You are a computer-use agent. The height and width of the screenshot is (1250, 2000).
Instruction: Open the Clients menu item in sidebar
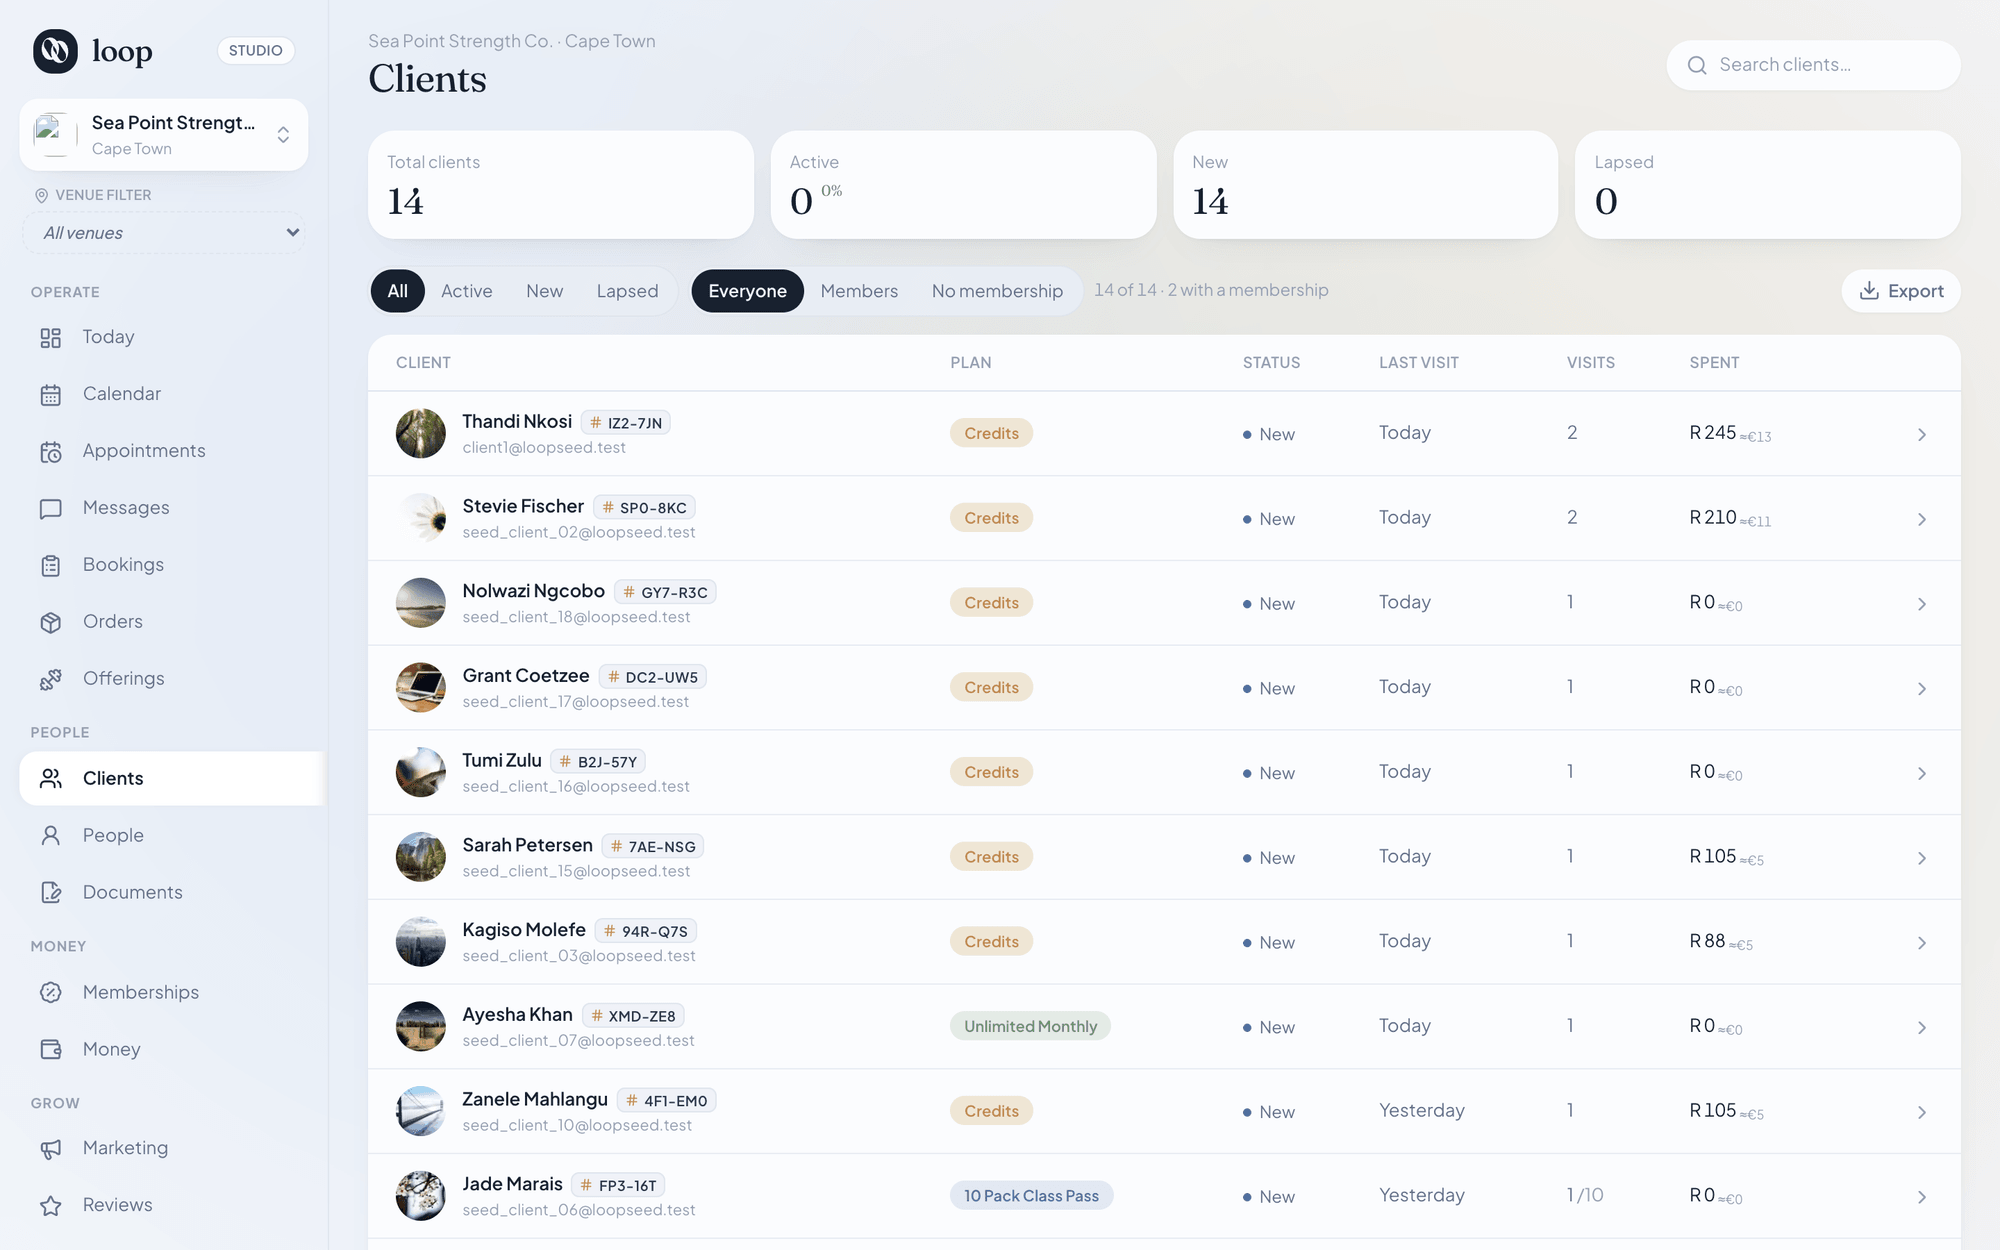[172, 779]
